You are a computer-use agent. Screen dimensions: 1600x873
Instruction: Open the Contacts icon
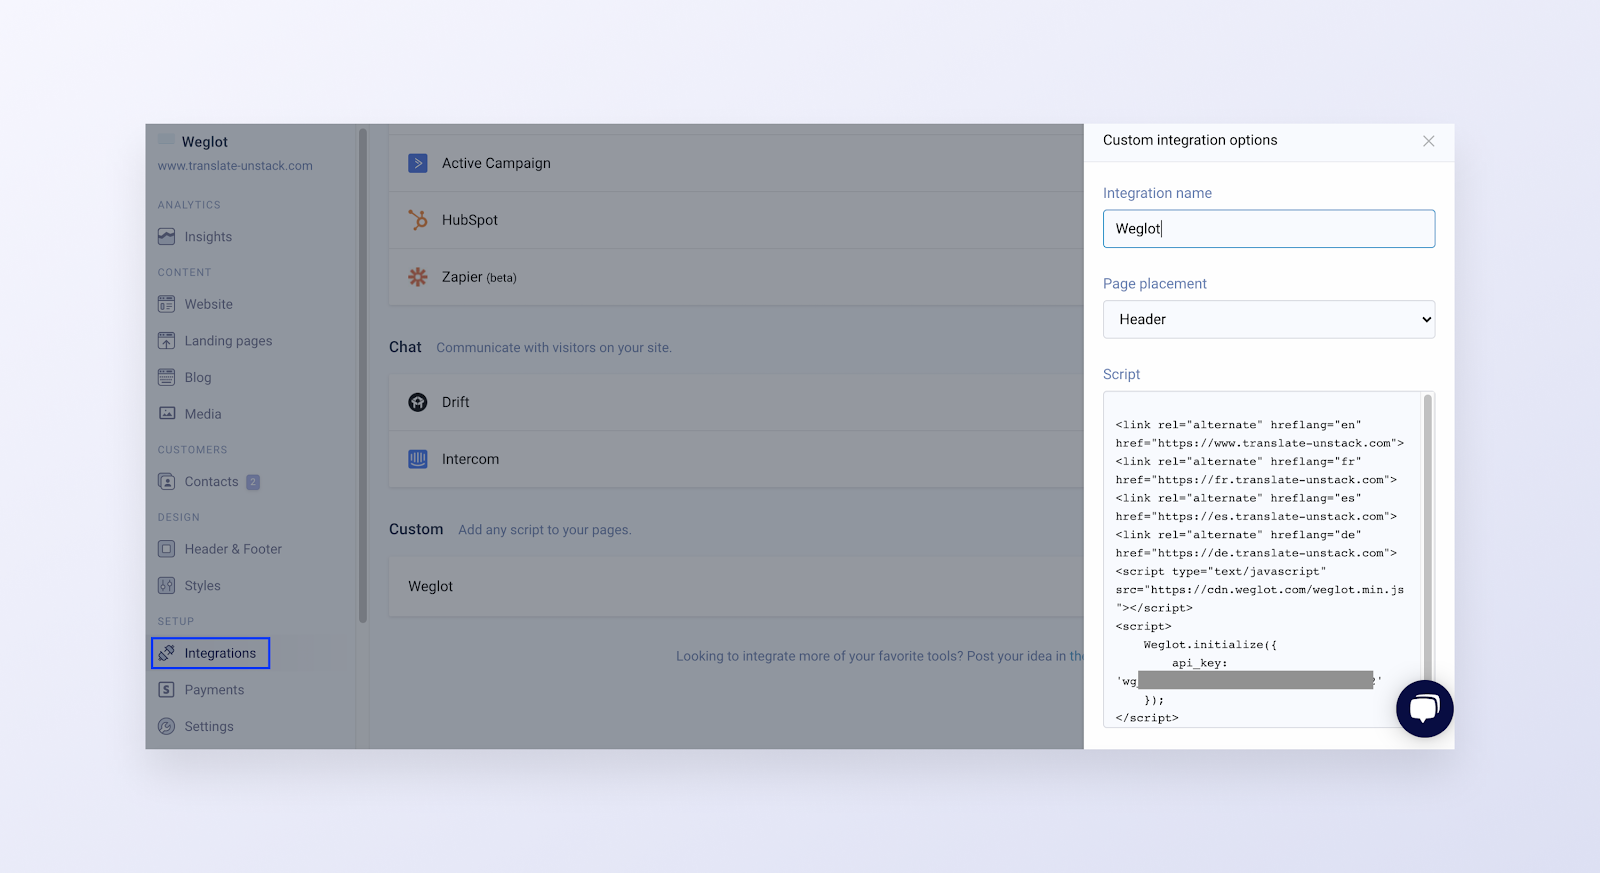point(166,482)
